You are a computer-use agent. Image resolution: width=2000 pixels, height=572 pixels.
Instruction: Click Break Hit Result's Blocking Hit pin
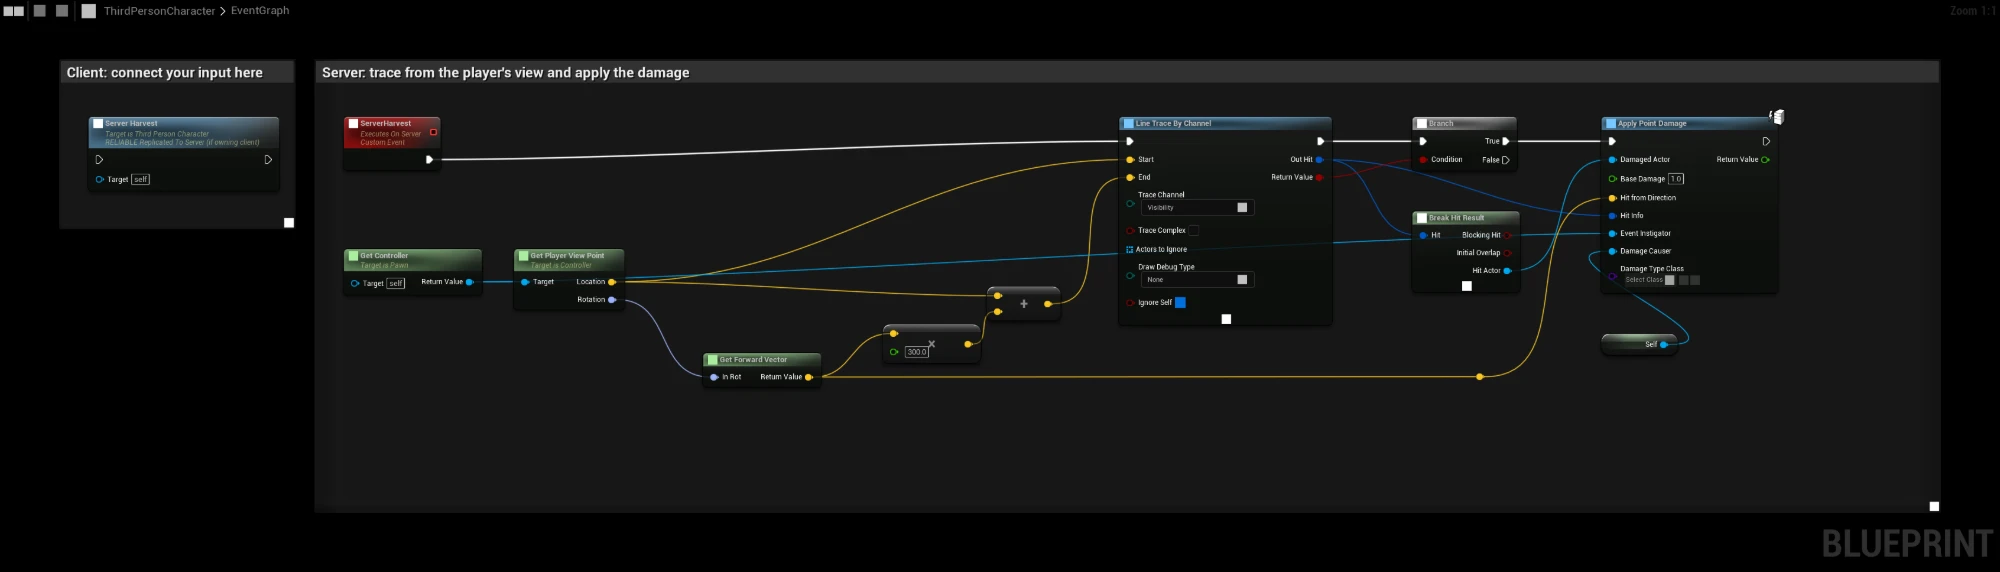(1507, 235)
